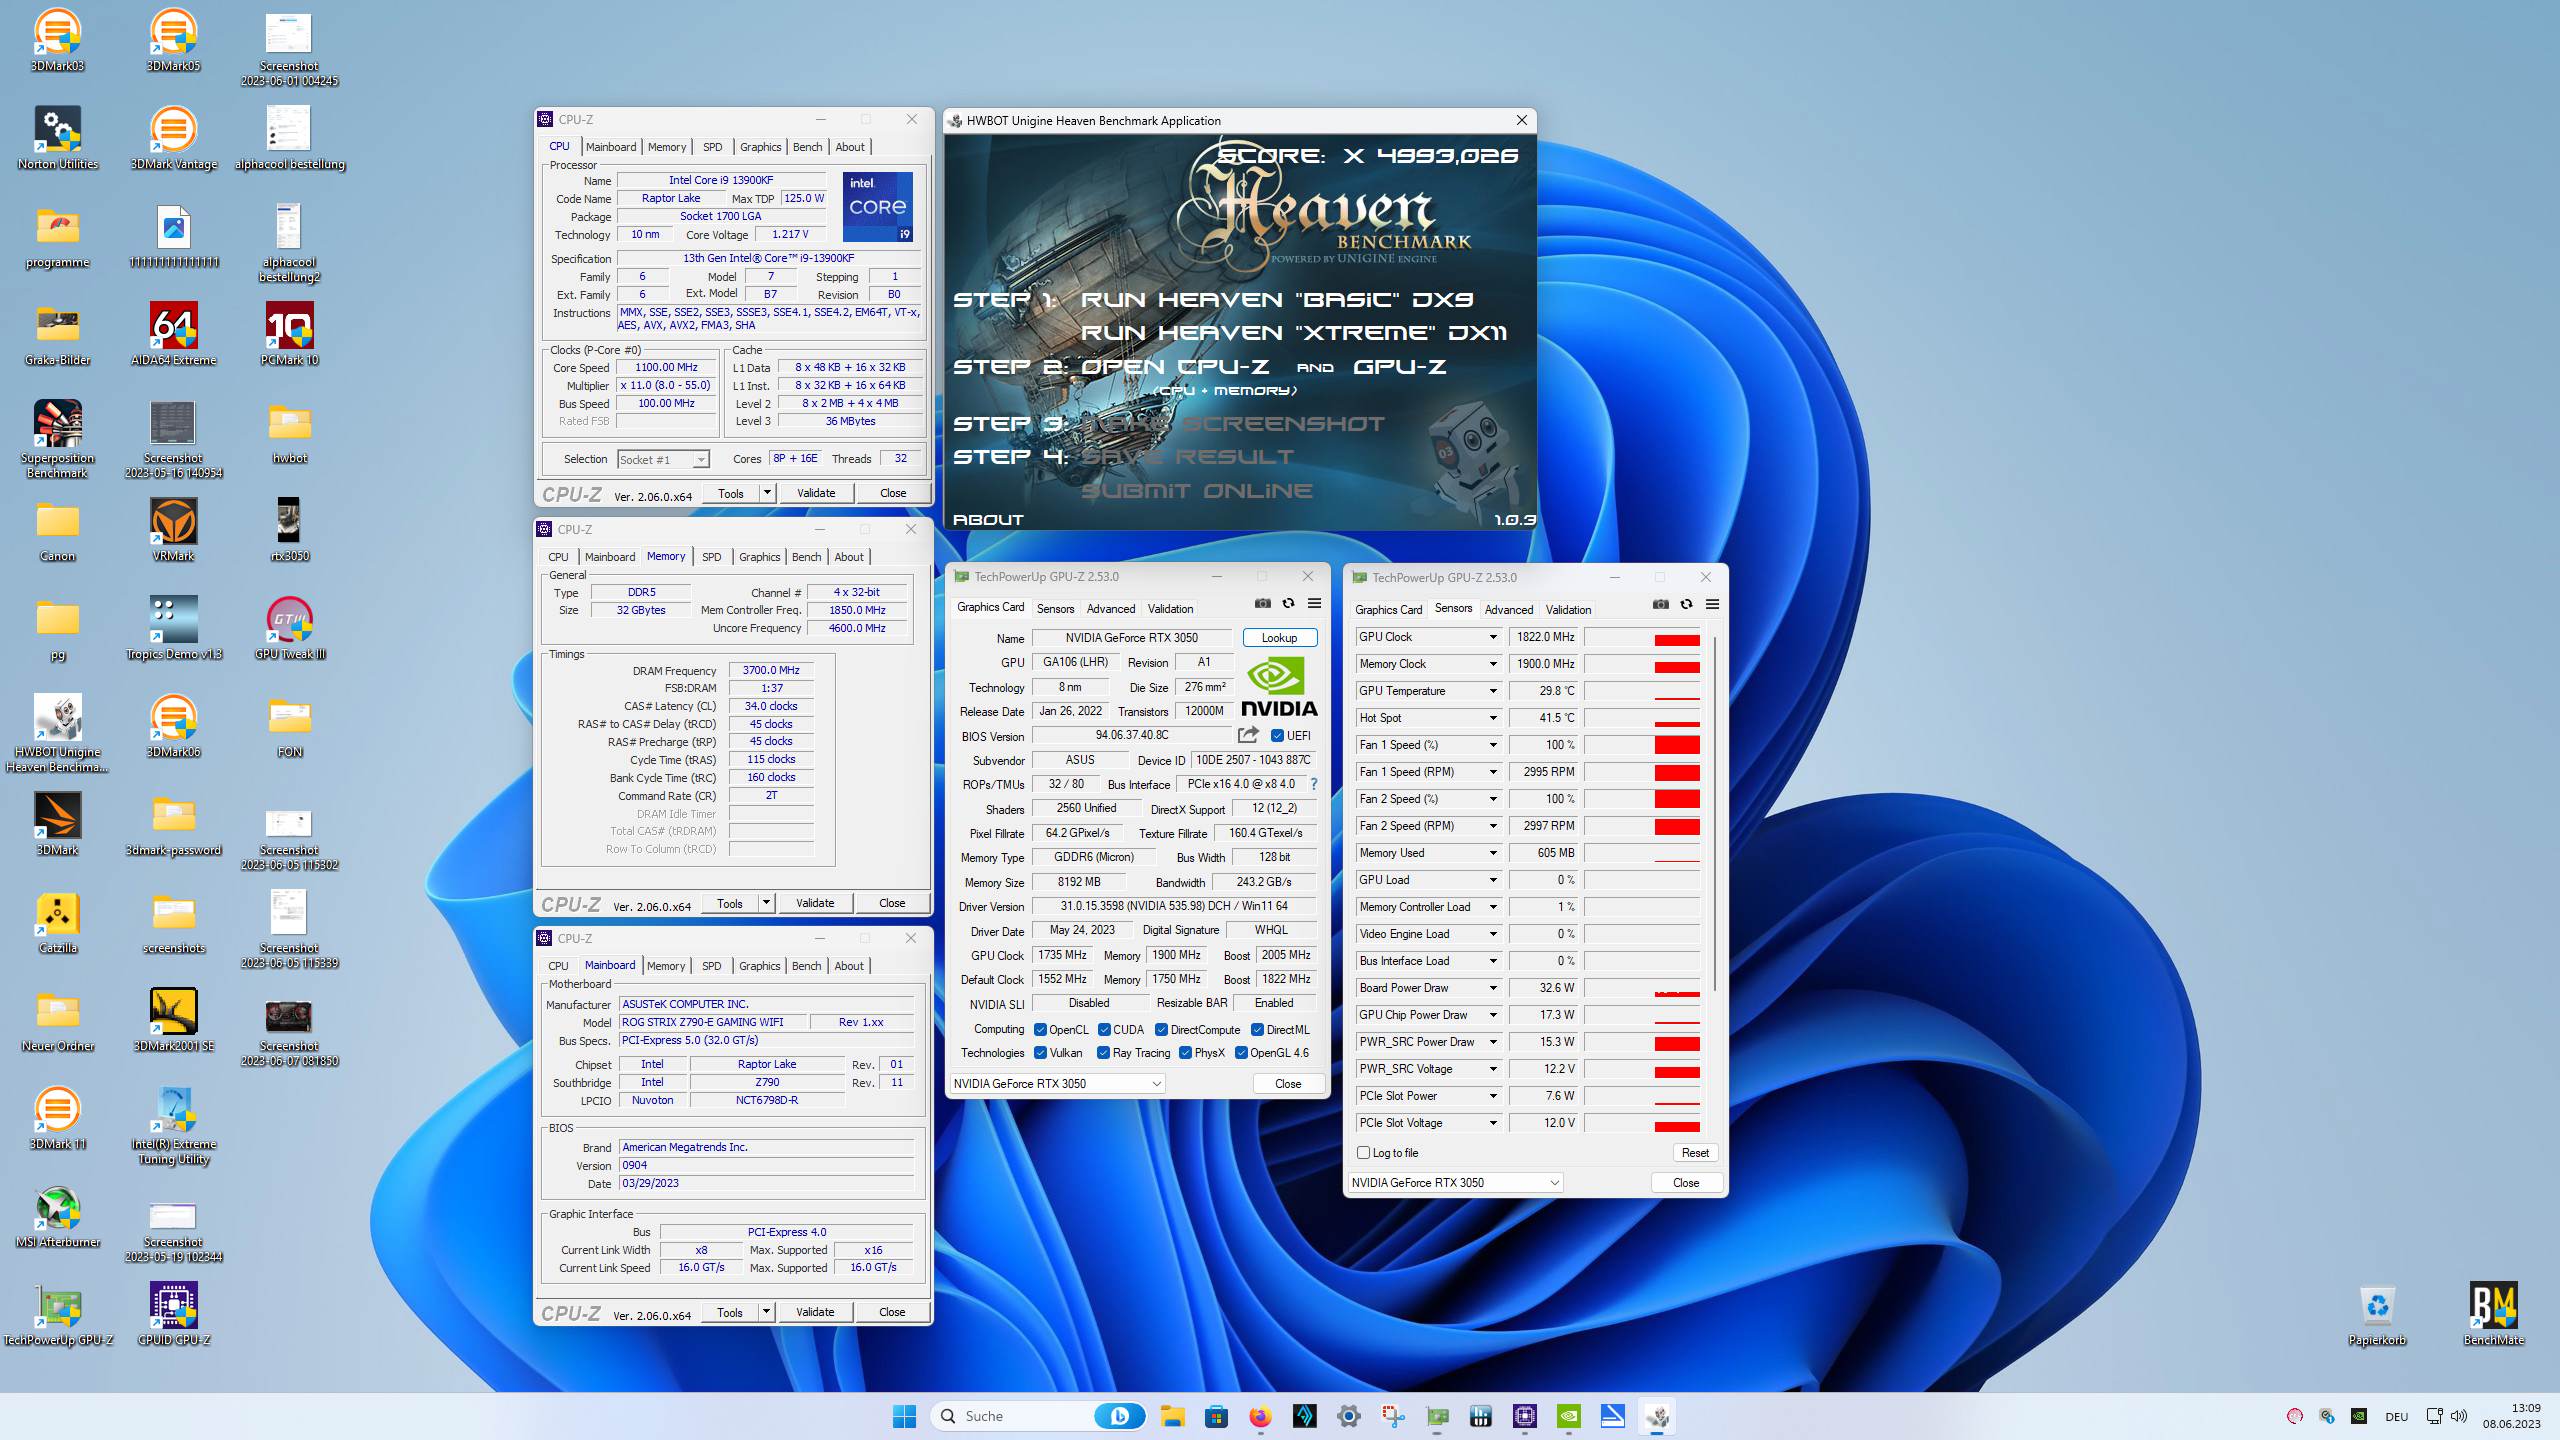Click ABOUT in HWBOT Heaven window
The image size is (2560, 1440).
point(988,520)
